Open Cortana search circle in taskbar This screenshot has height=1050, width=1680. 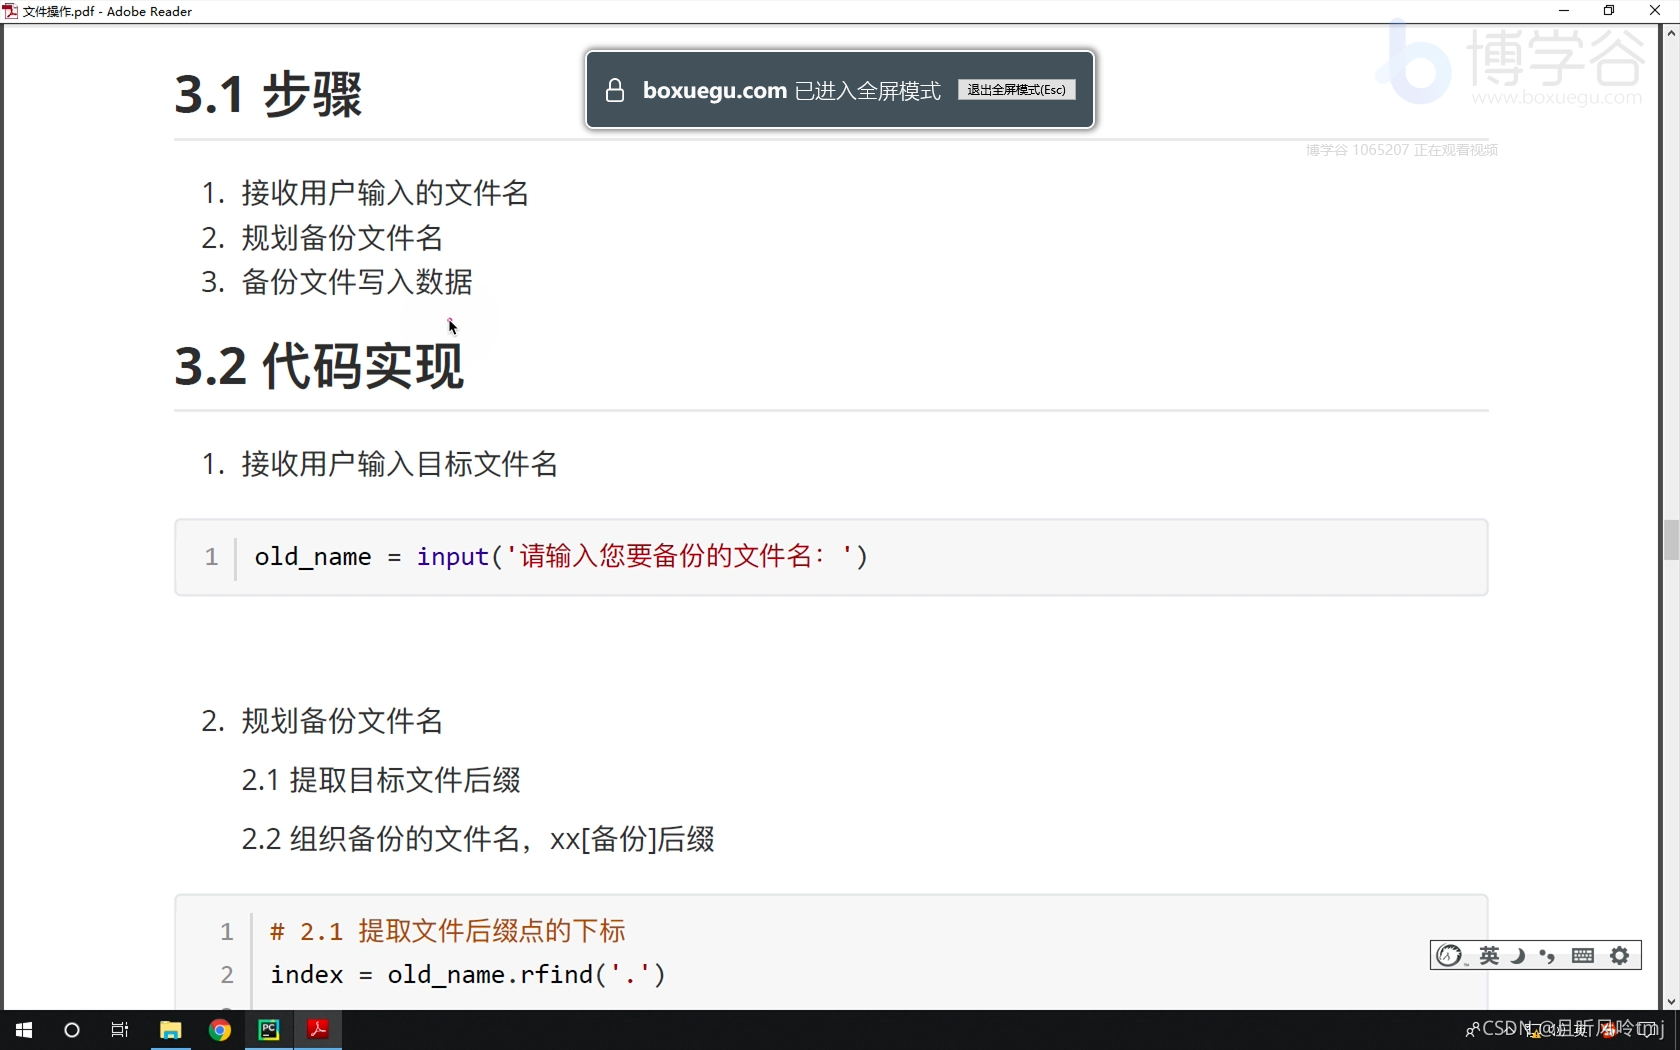pyautogui.click(x=72, y=1030)
